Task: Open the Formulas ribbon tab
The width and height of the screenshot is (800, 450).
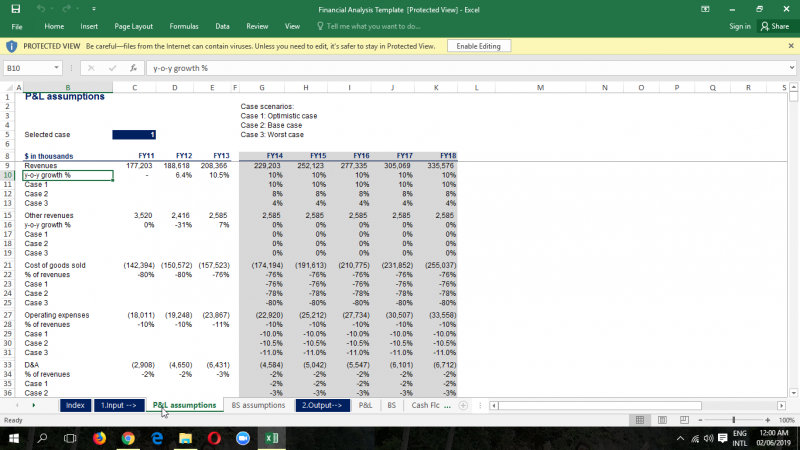Action: [x=184, y=26]
